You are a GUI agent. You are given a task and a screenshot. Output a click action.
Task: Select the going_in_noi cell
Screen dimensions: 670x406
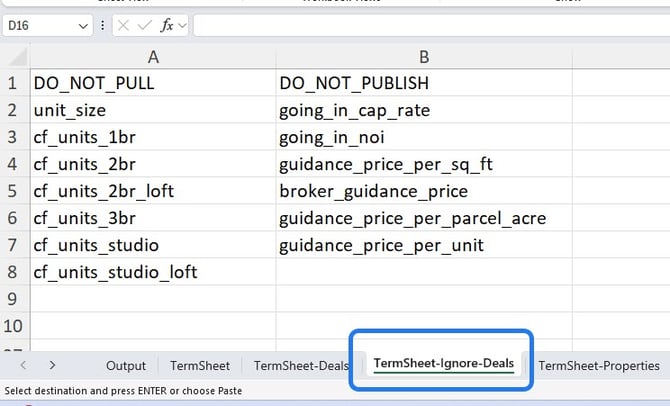point(424,137)
